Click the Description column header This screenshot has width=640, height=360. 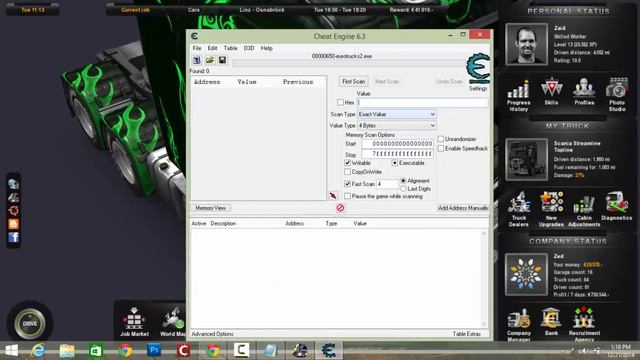point(223,224)
